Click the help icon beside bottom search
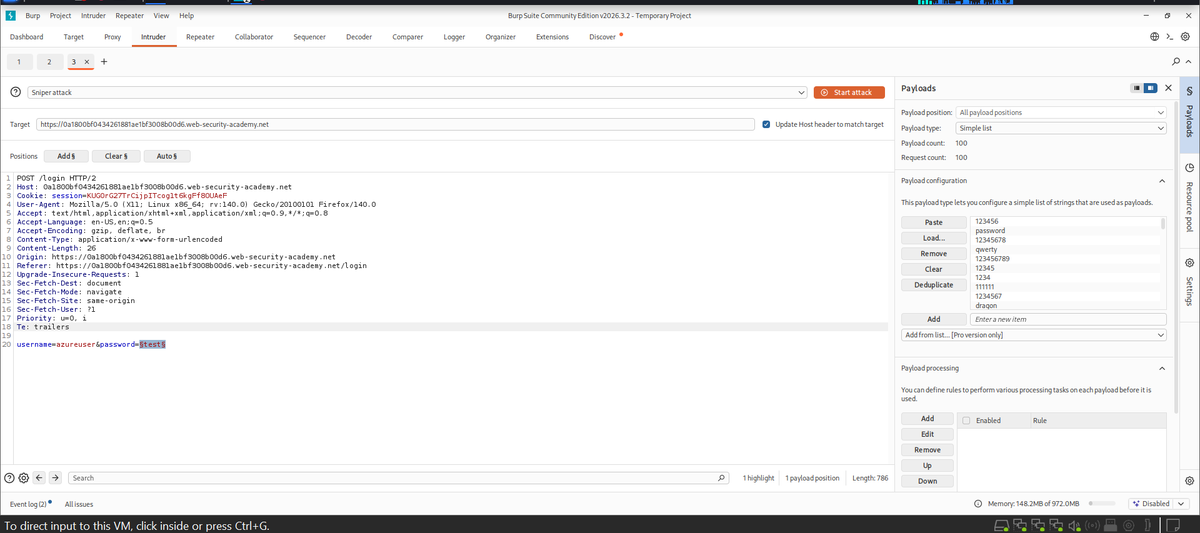The height and width of the screenshot is (533, 1200). click(x=9, y=478)
